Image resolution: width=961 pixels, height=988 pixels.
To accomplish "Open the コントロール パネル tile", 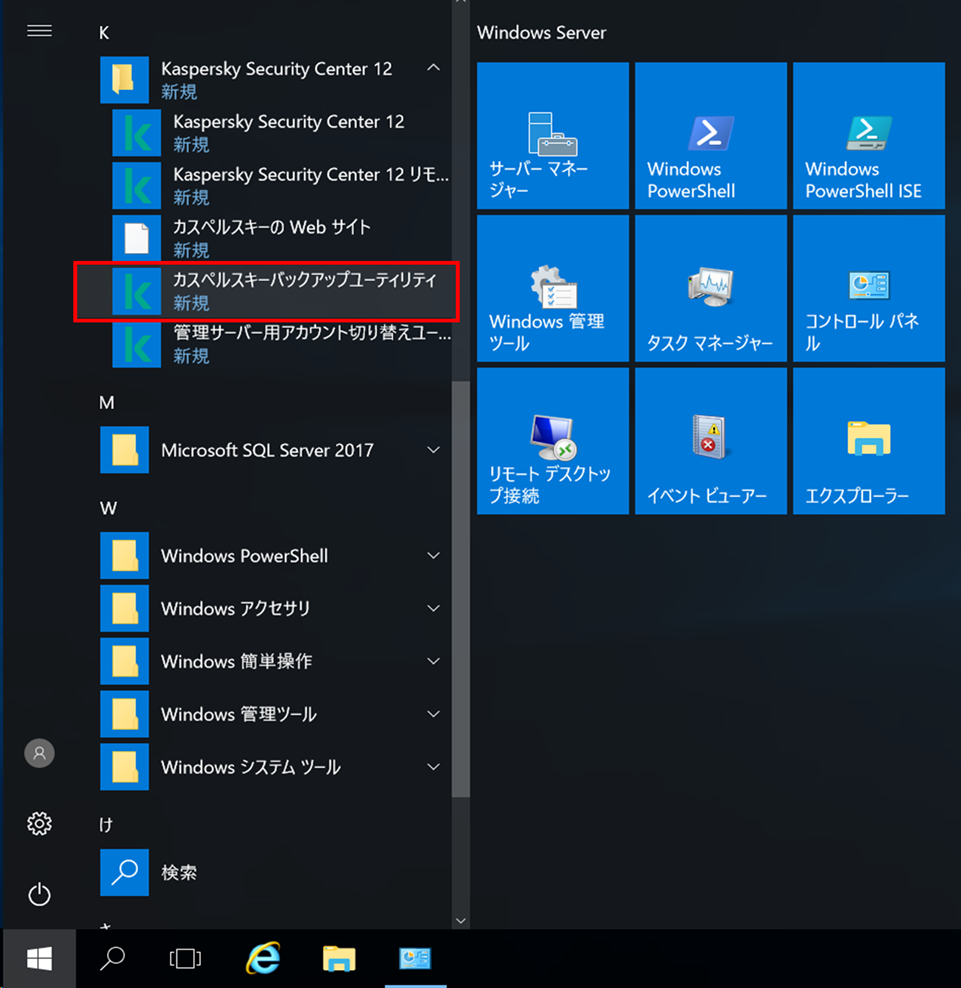I will pyautogui.click(x=869, y=288).
